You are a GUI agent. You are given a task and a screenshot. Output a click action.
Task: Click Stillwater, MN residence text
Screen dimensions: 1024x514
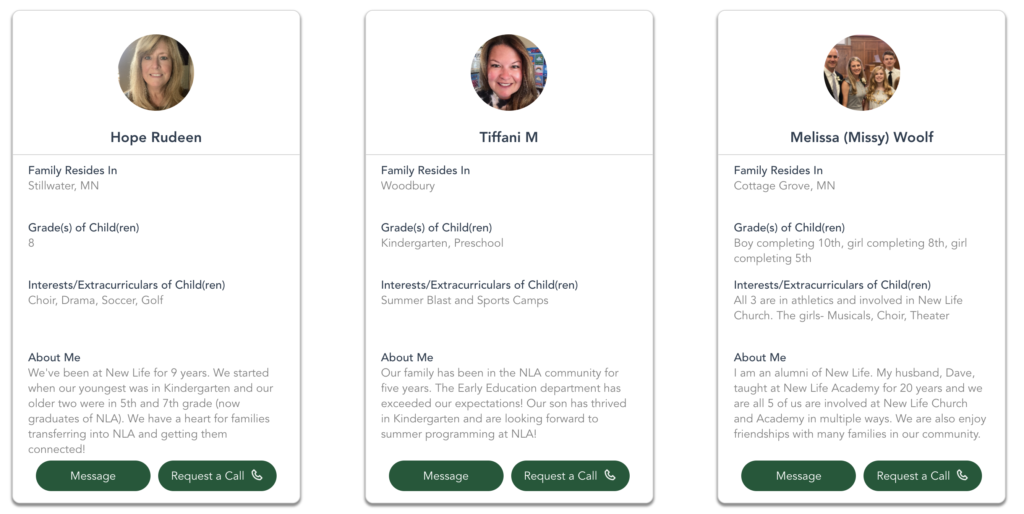click(63, 185)
